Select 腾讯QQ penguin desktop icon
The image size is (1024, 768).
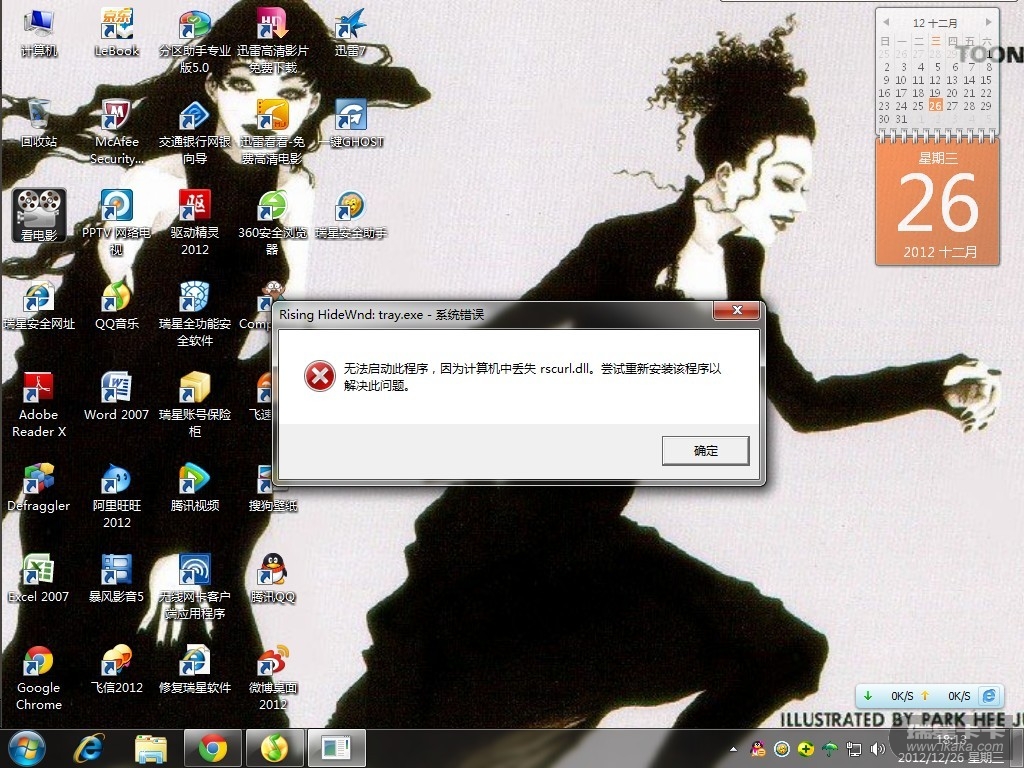(273, 579)
